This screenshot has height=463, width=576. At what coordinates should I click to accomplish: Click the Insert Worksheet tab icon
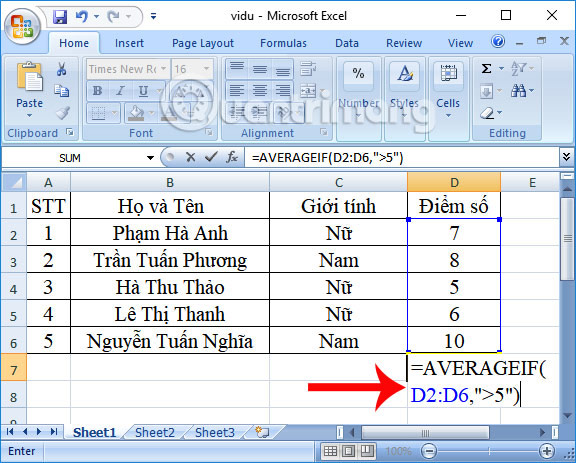pos(262,433)
